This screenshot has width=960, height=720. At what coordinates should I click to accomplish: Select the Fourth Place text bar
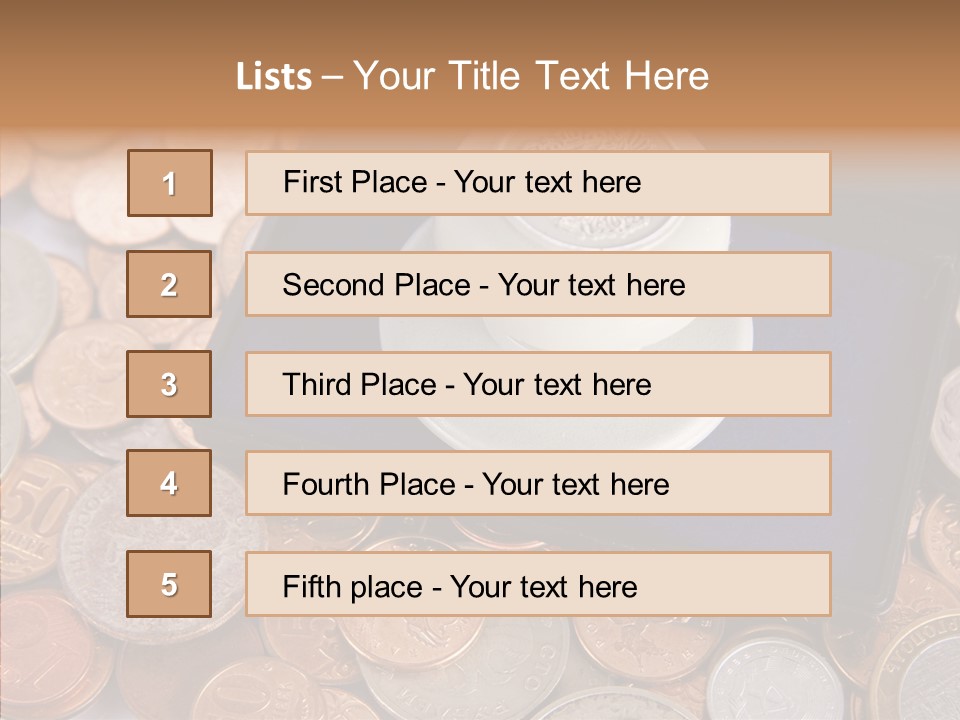538,484
